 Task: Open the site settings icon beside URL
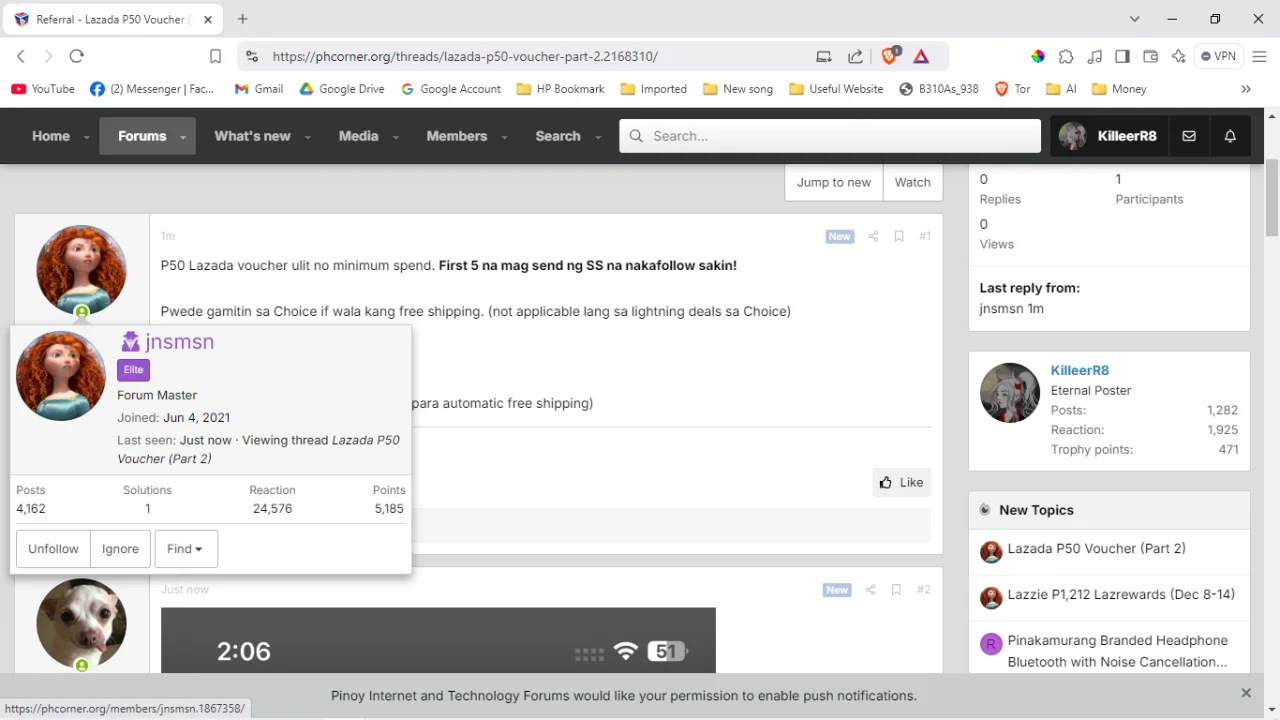tap(252, 57)
